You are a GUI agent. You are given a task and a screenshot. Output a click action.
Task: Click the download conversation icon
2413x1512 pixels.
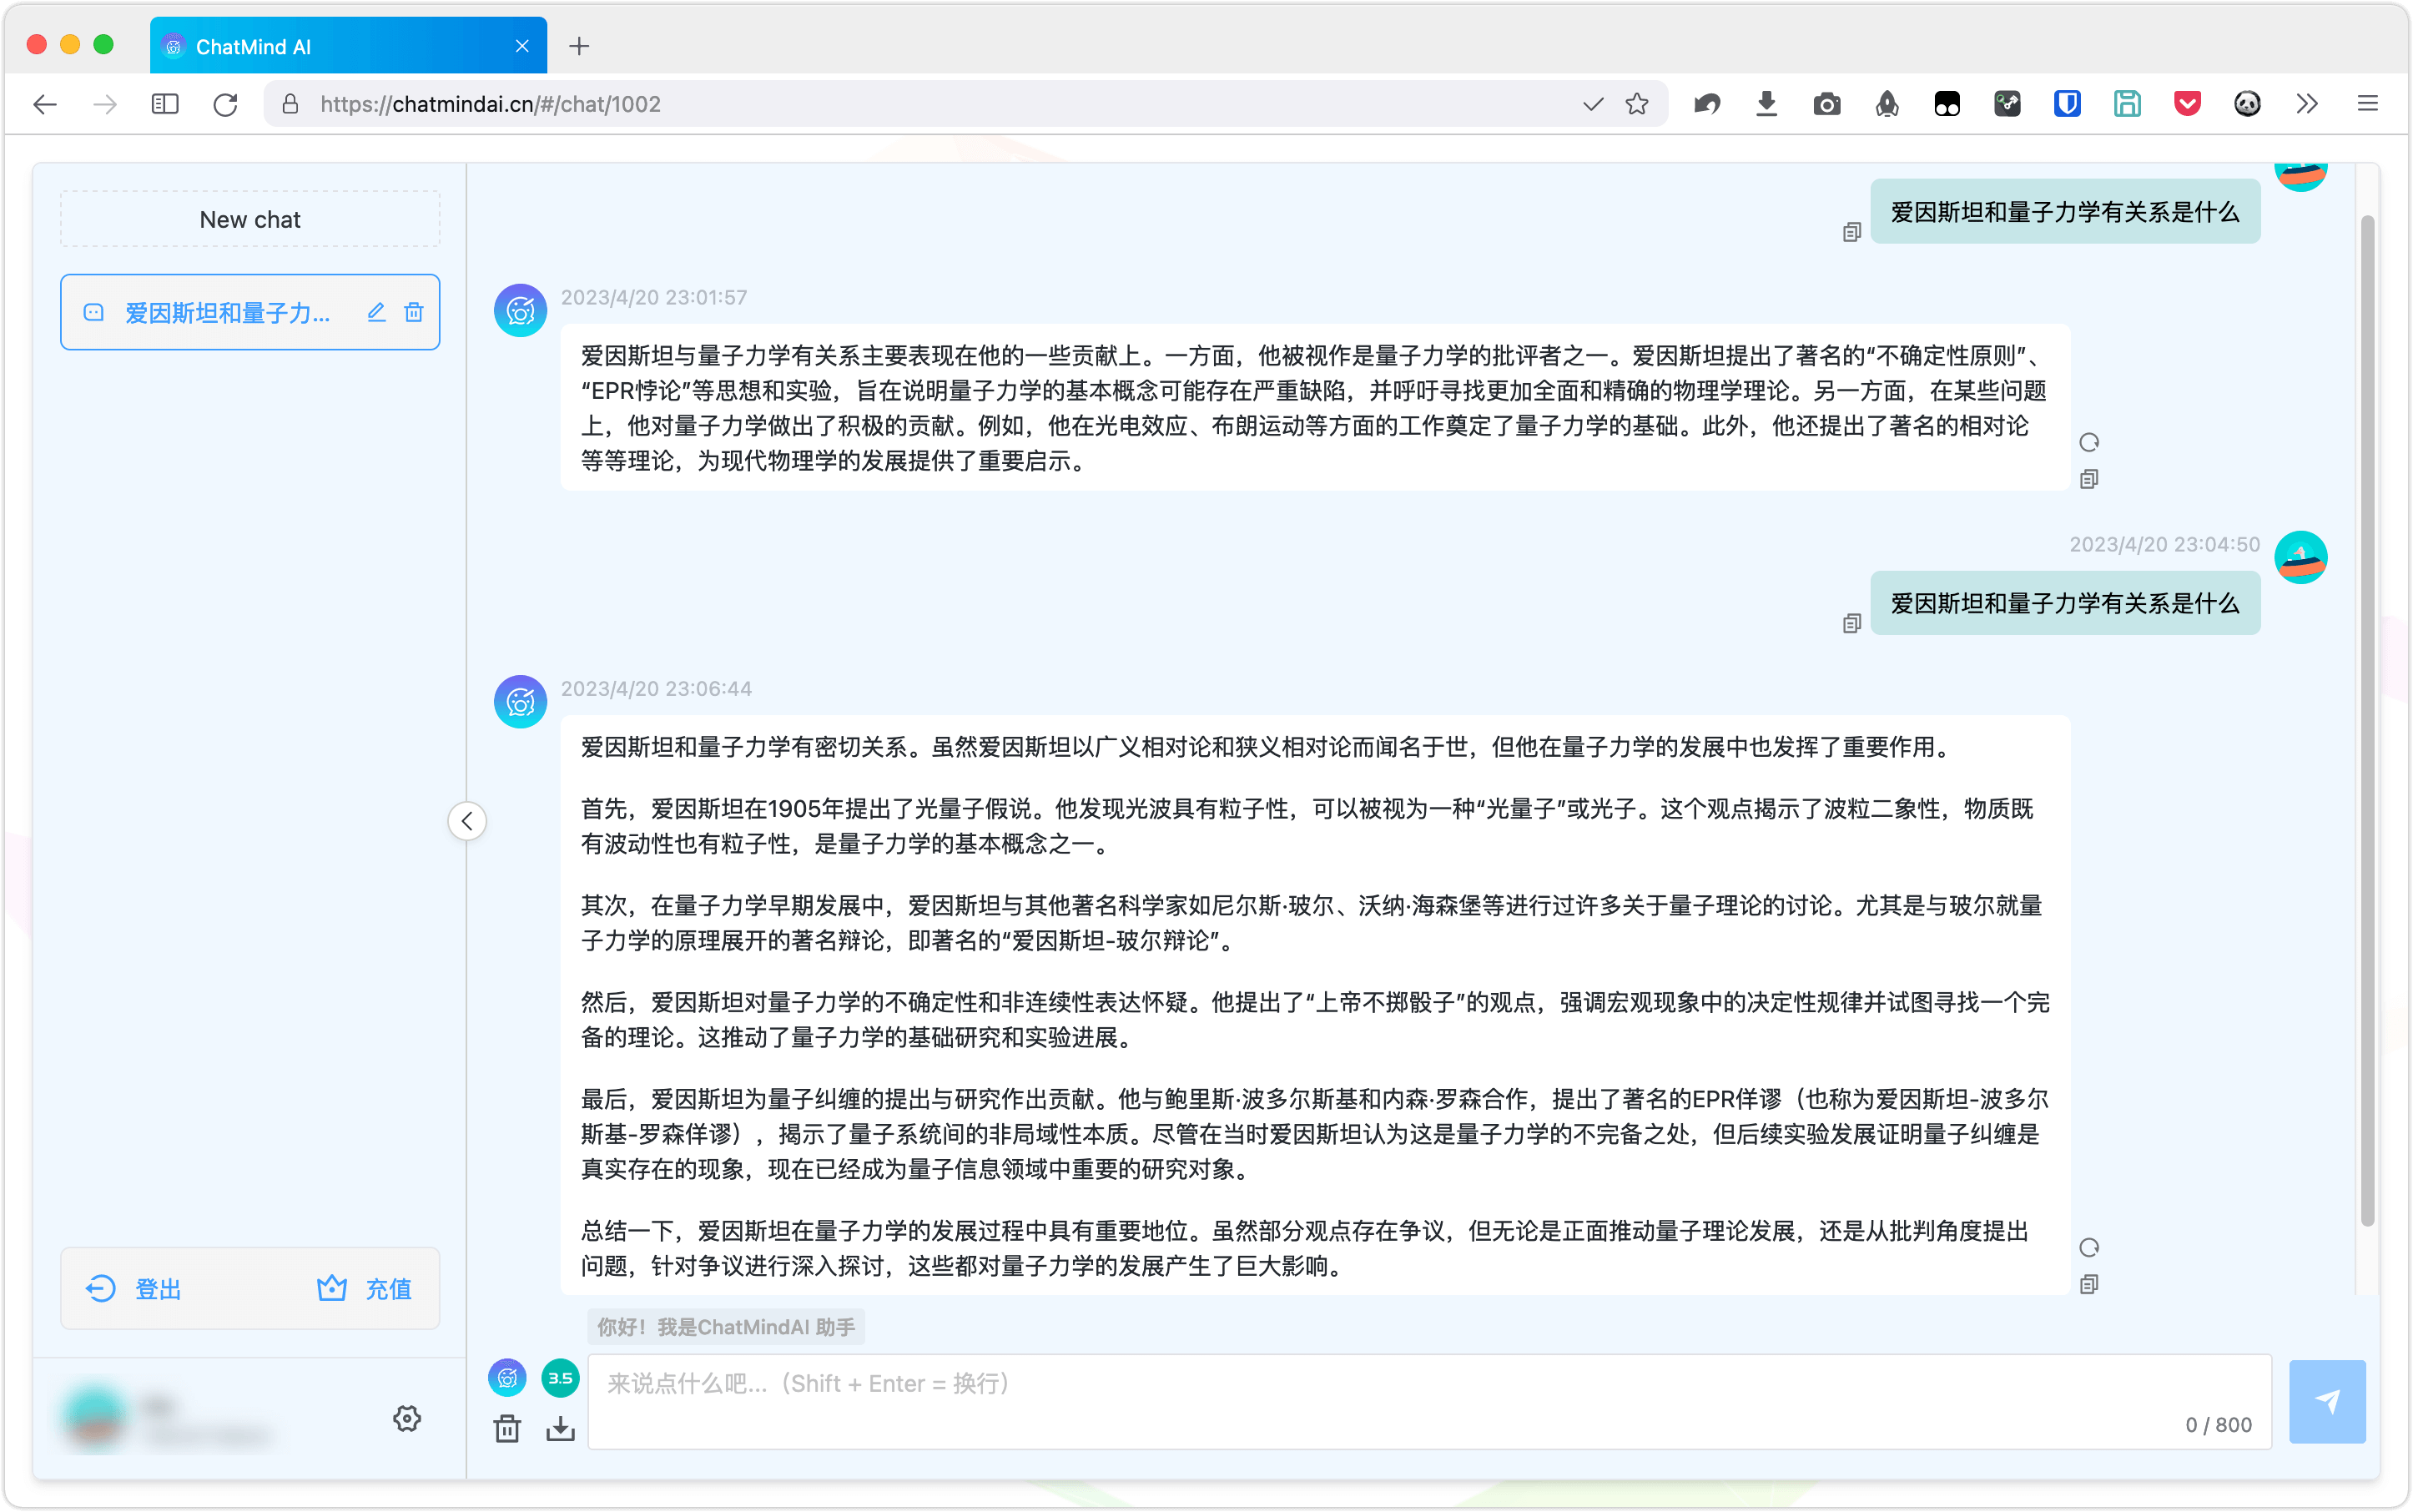tap(560, 1429)
